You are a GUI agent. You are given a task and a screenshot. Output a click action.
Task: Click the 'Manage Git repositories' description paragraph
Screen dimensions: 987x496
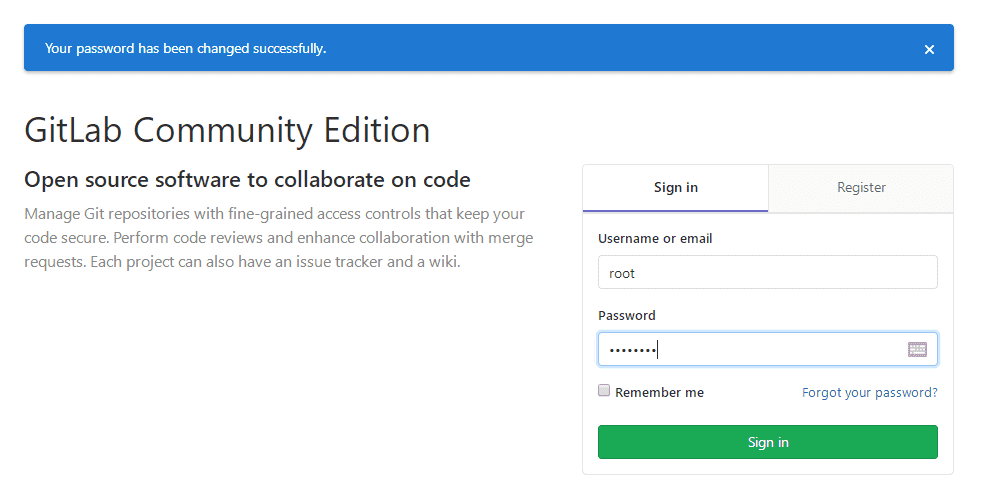pos(279,238)
